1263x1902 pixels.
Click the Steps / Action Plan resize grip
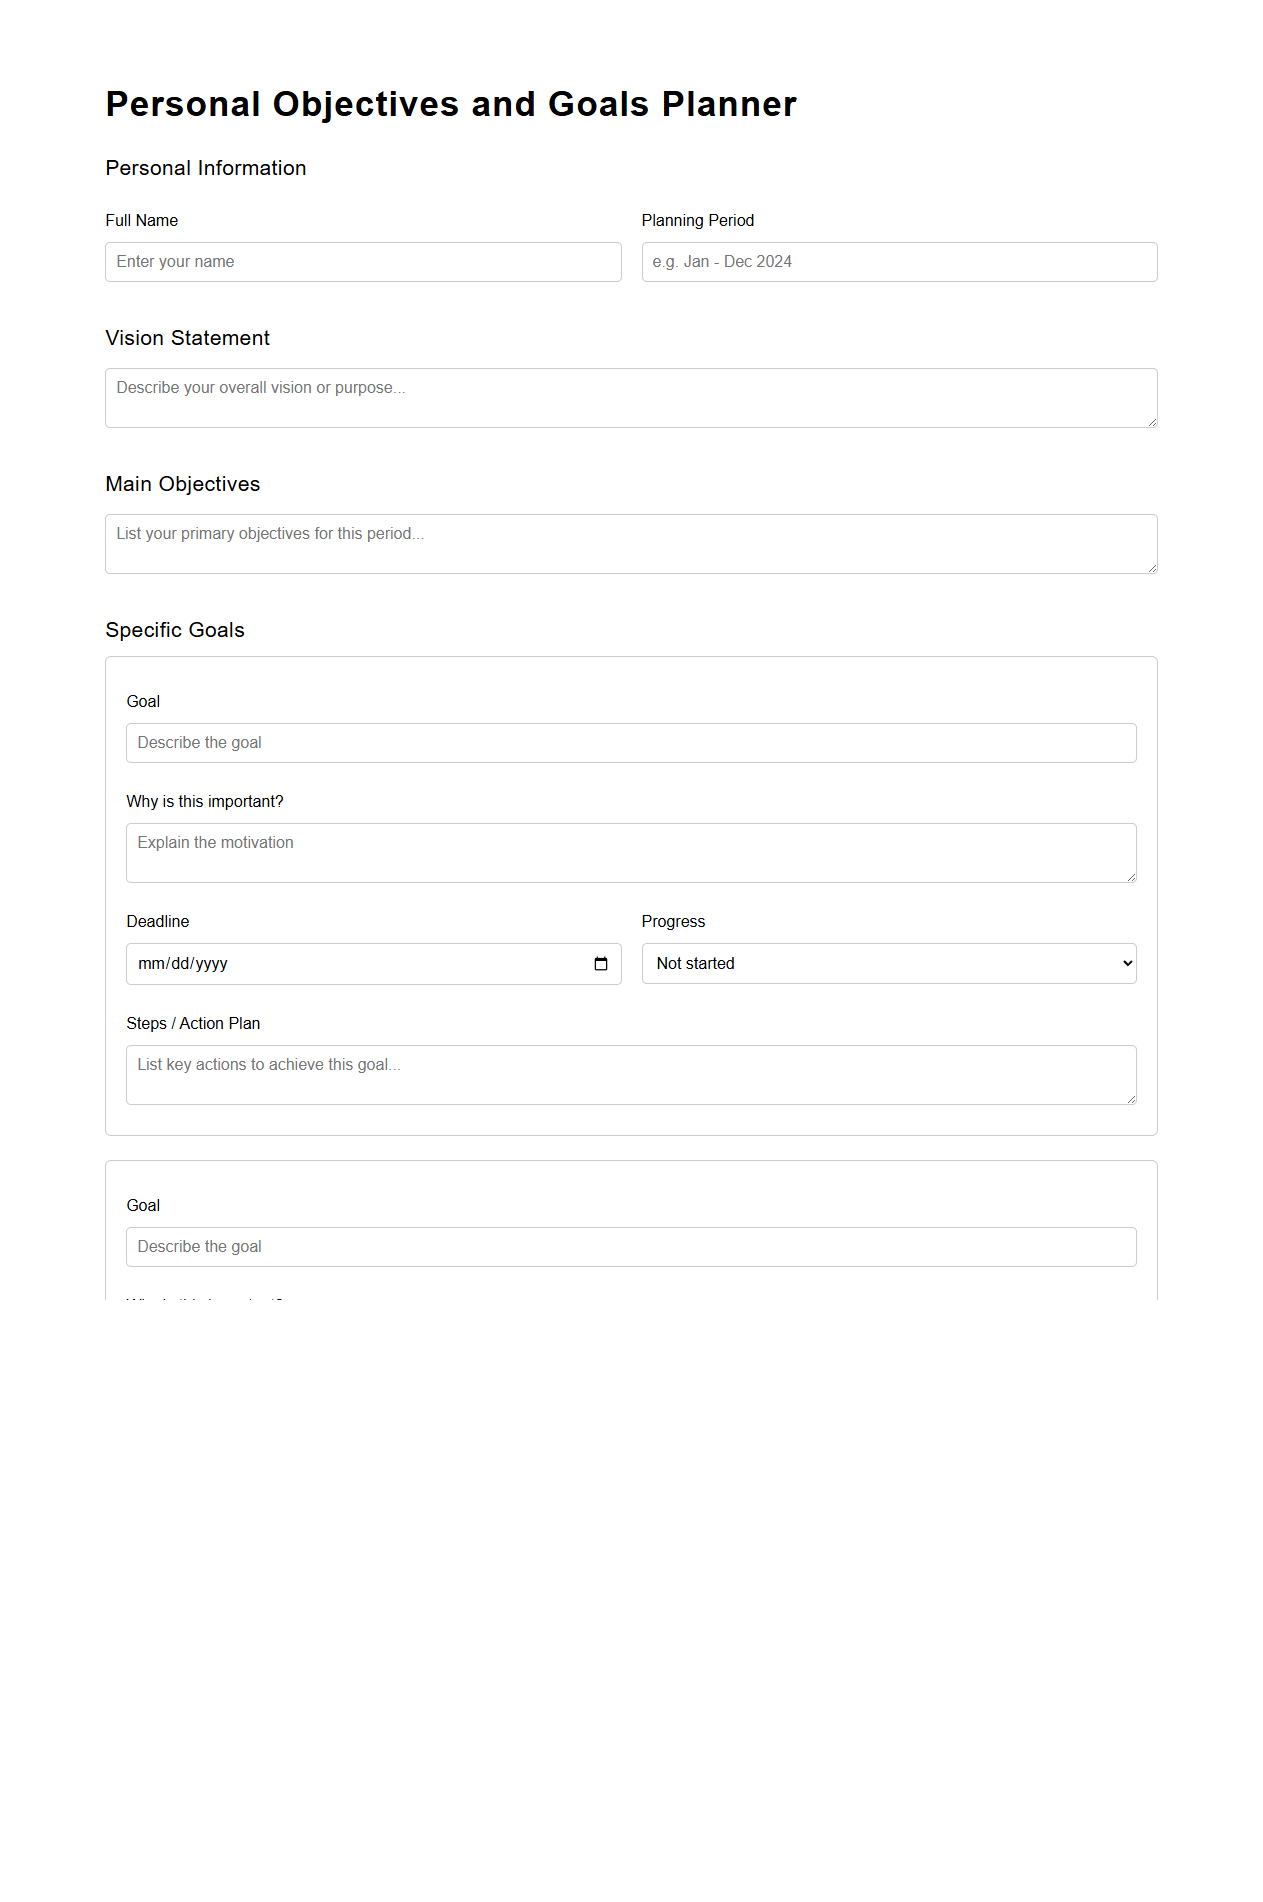click(x=1132, y=1100)
